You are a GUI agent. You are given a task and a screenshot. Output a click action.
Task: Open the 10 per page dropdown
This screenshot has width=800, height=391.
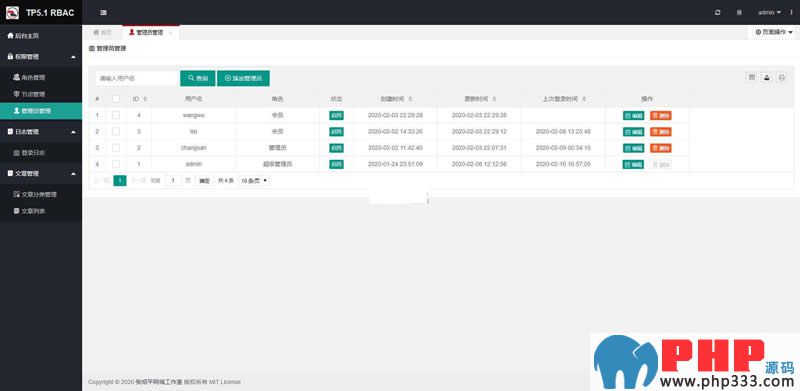[x=254, y=180]
